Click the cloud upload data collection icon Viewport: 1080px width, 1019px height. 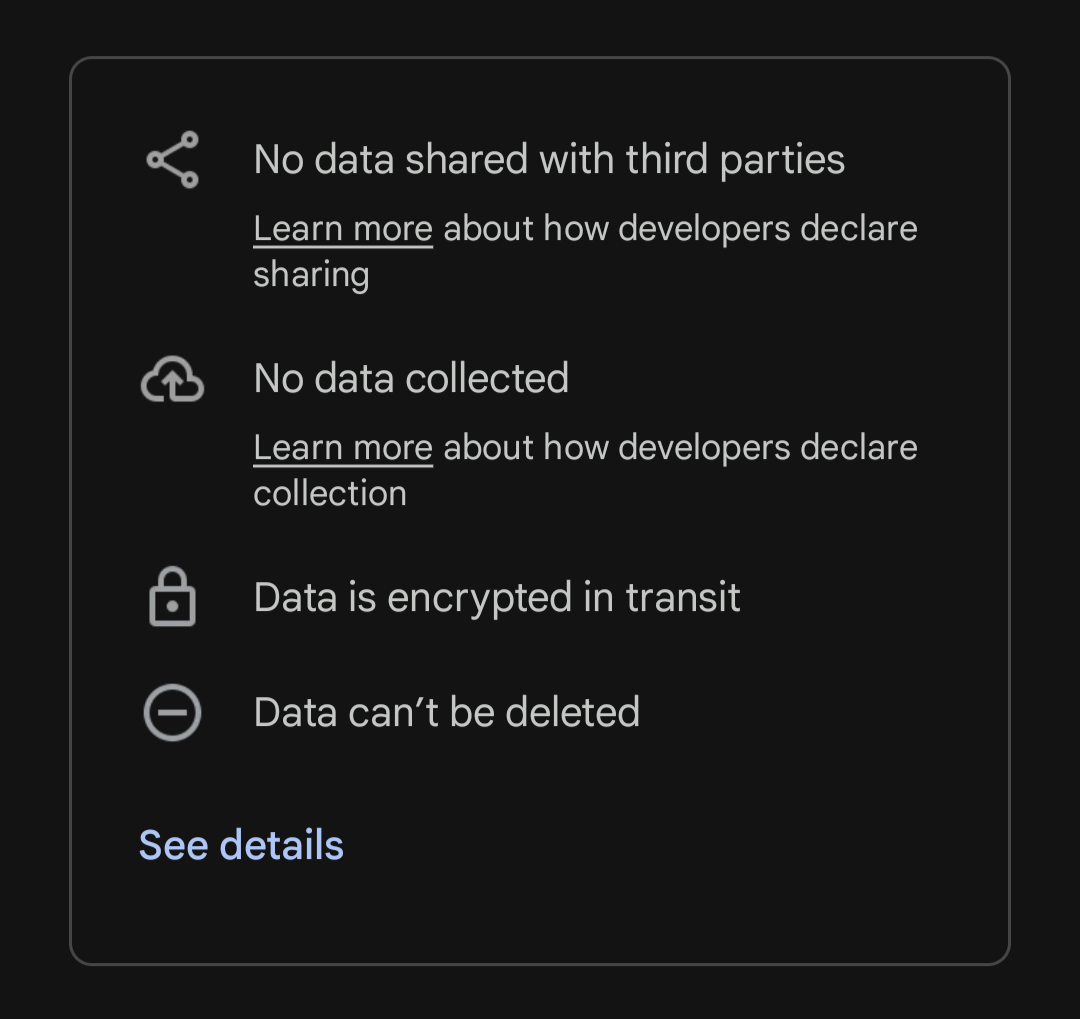pos(172,379)
